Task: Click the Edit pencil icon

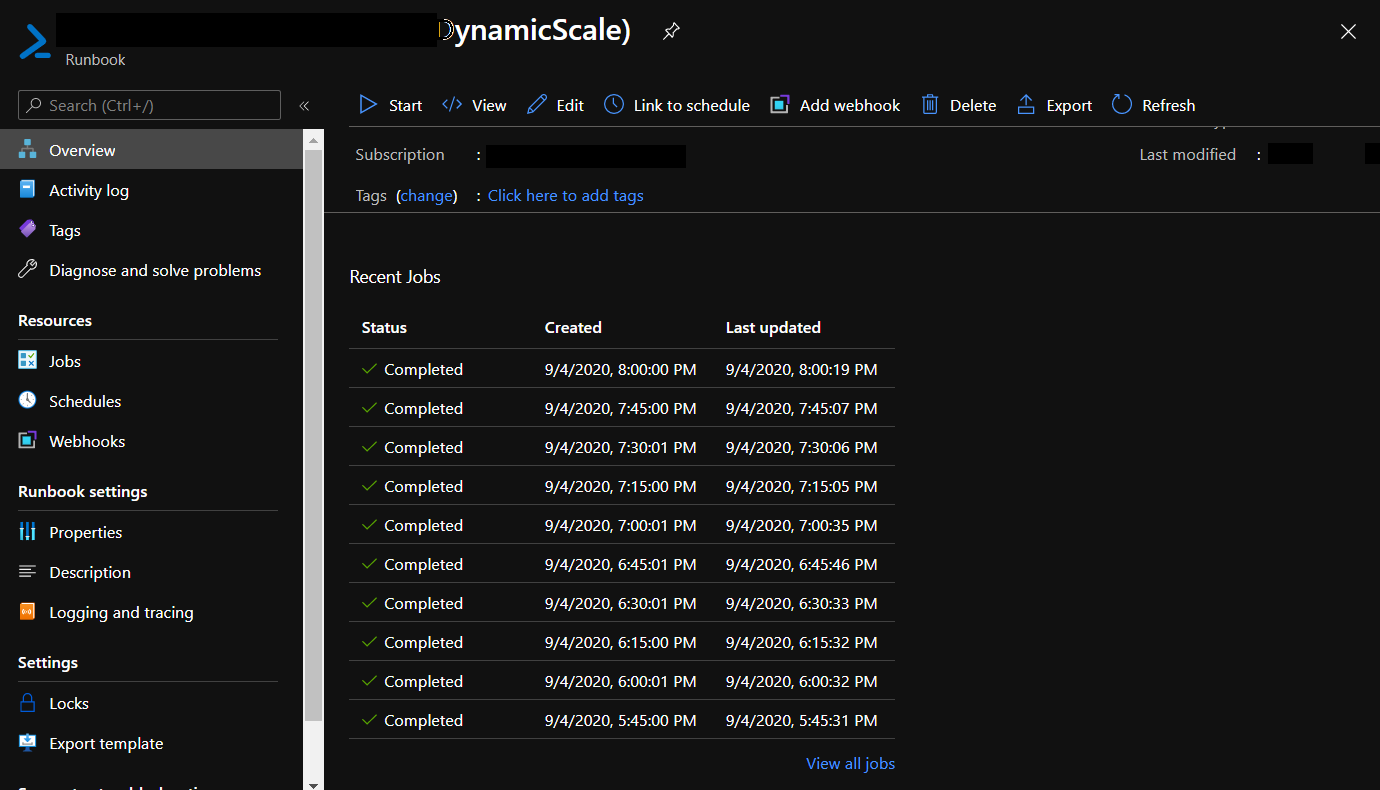Action: tap(537, 105)
